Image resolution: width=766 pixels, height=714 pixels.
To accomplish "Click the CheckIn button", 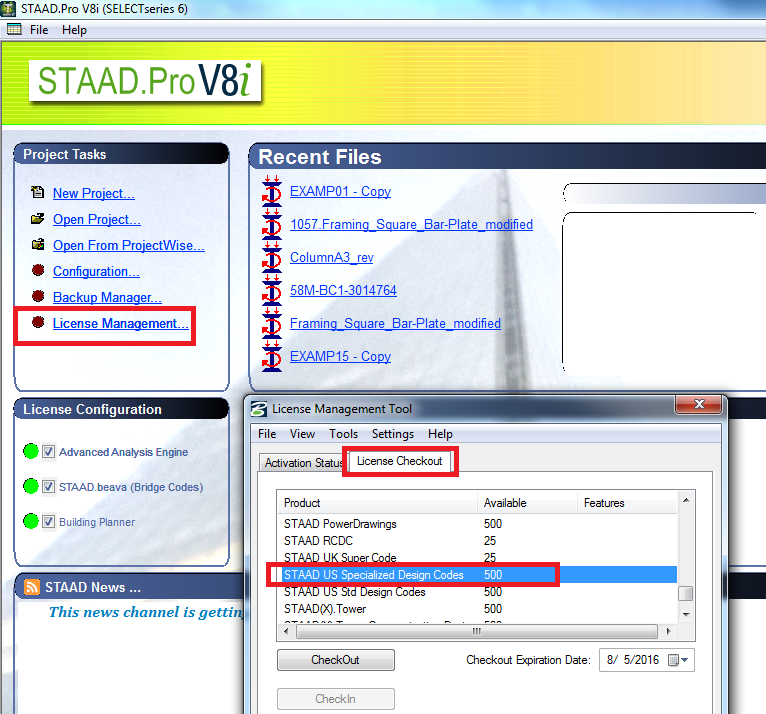I will pos(336,699).
